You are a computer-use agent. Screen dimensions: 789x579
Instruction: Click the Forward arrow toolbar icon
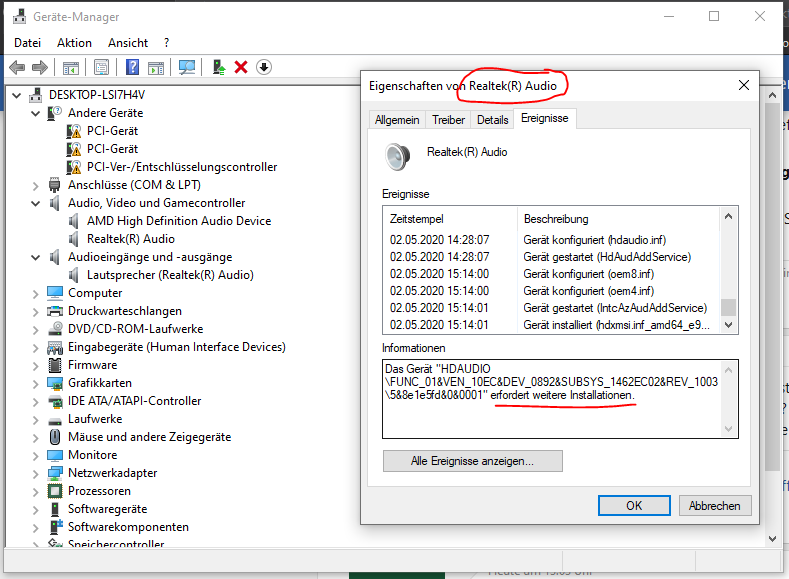(x=40, y=67)
